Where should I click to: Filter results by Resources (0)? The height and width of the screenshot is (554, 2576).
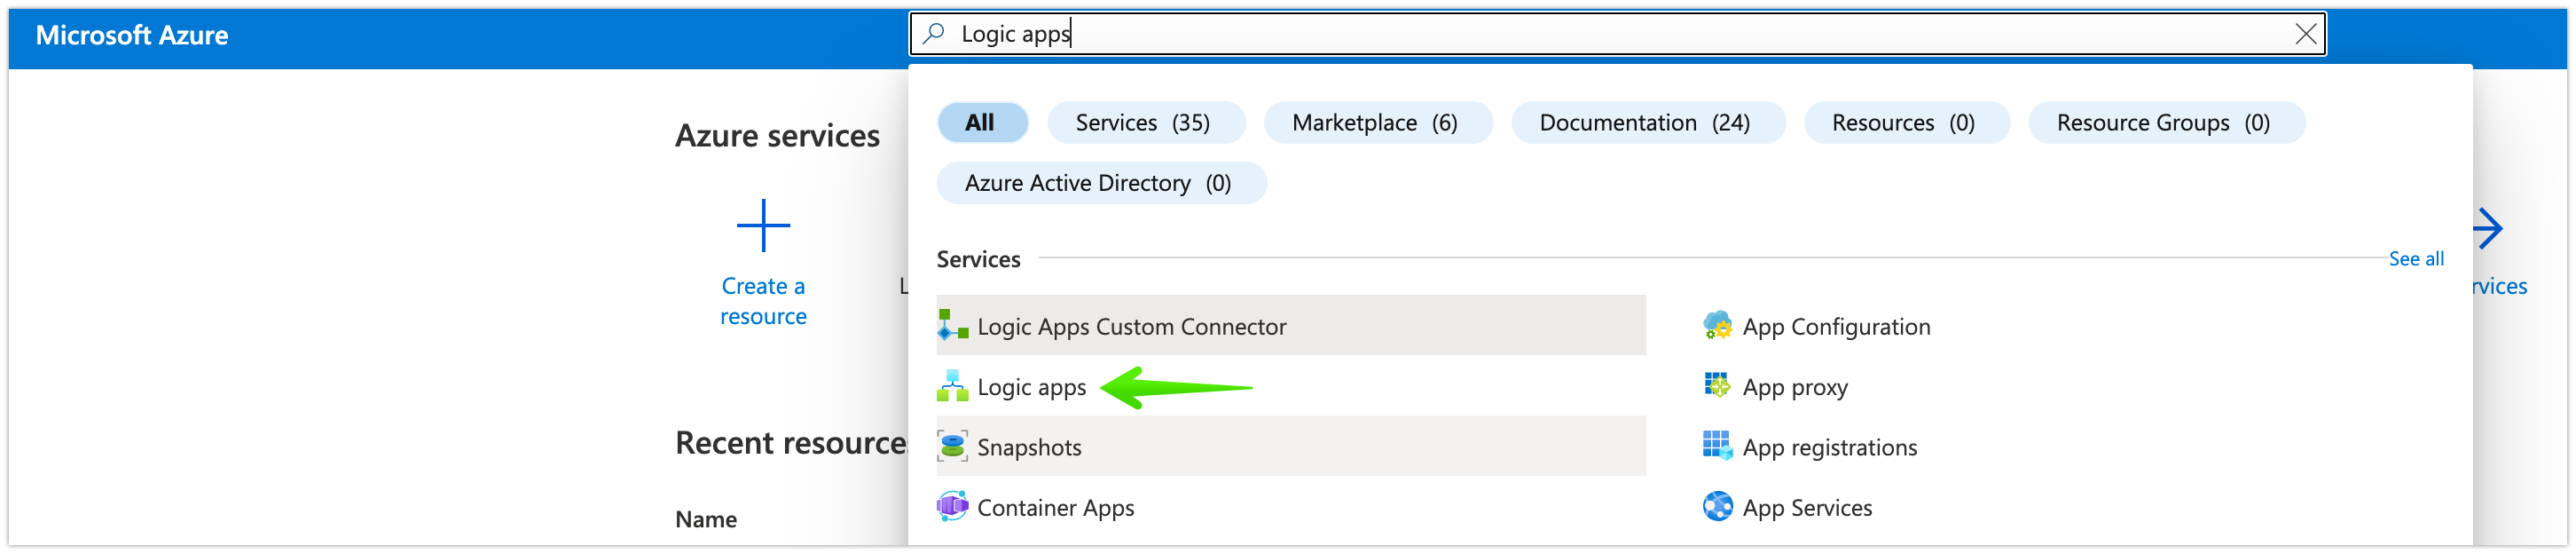click(x=1906, y=123)
